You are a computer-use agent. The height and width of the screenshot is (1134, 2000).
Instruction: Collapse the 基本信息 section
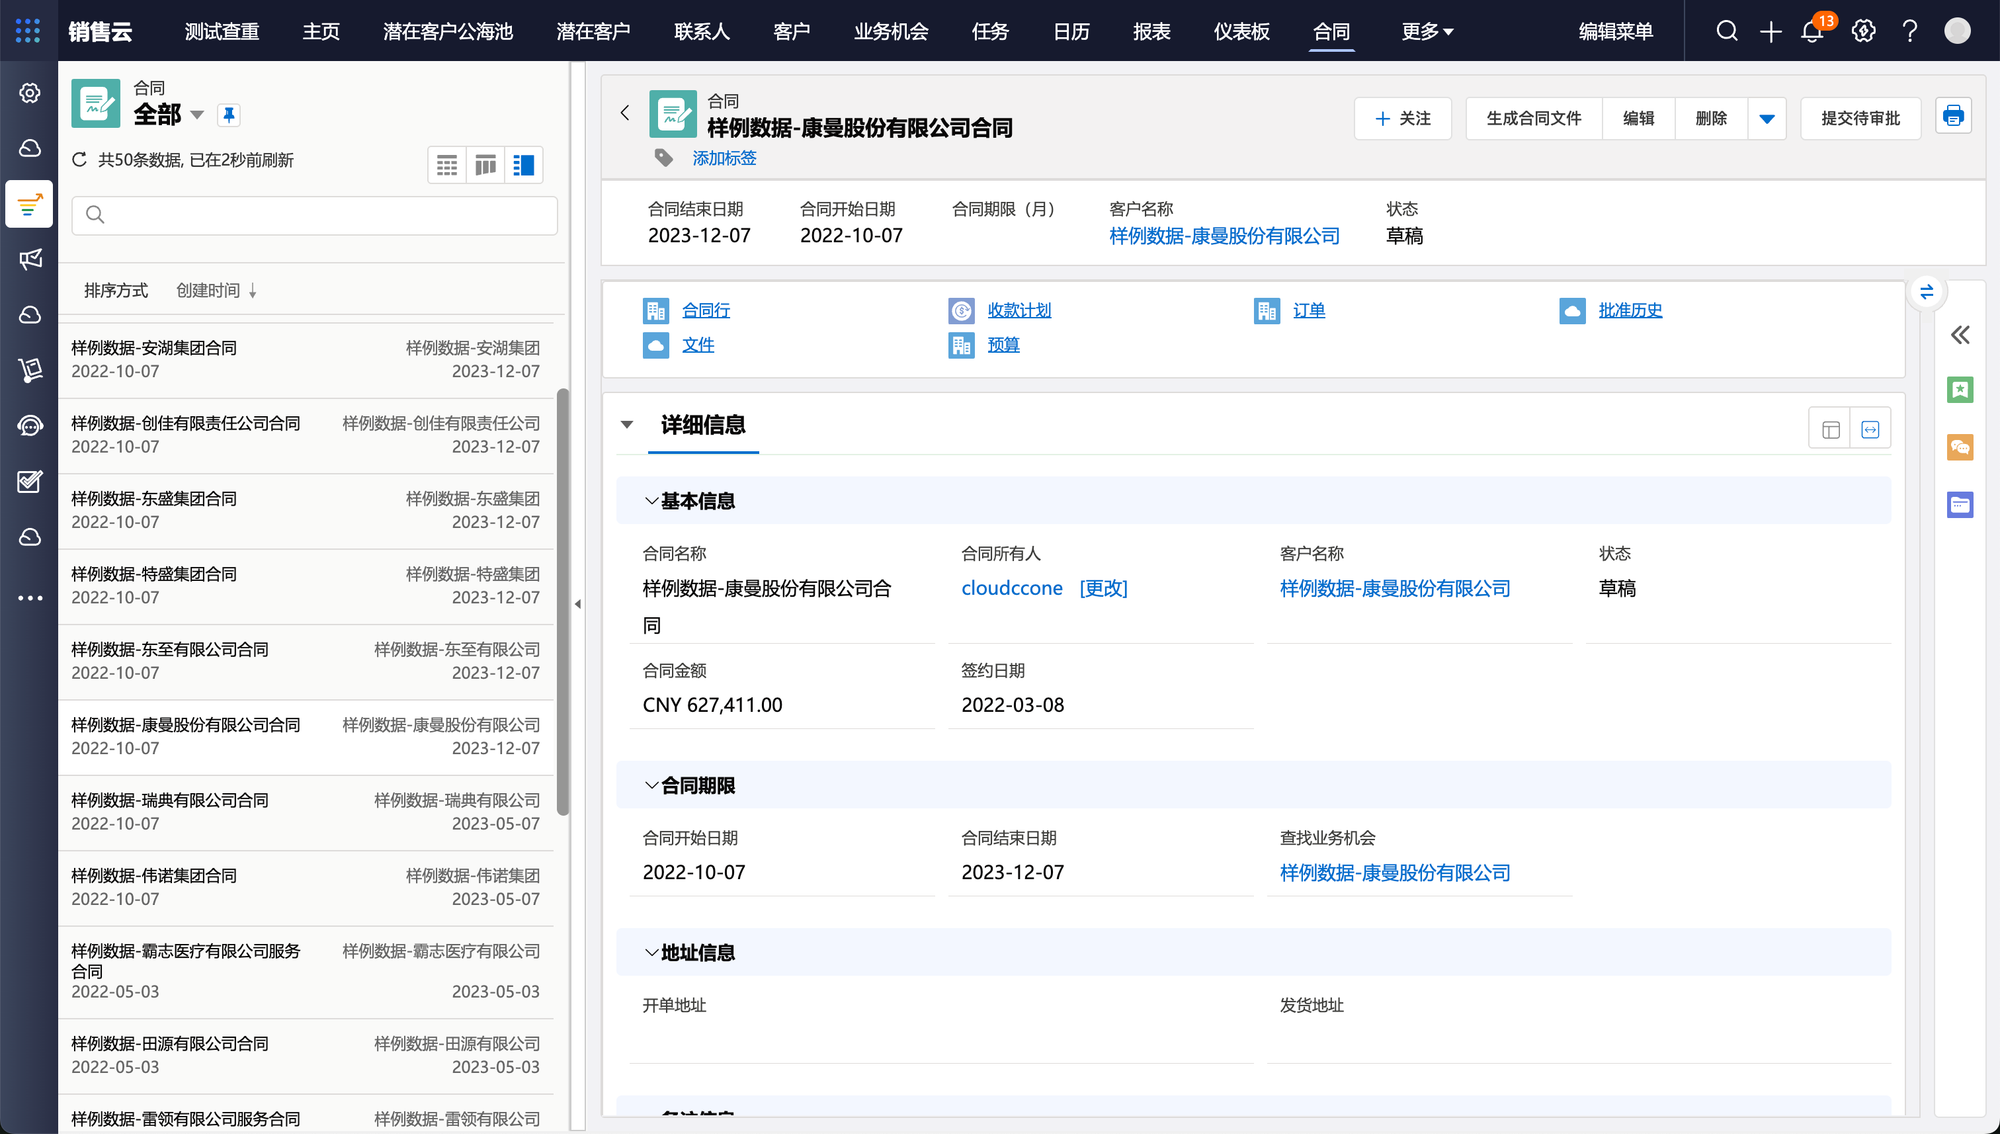[x=652, y=501]
